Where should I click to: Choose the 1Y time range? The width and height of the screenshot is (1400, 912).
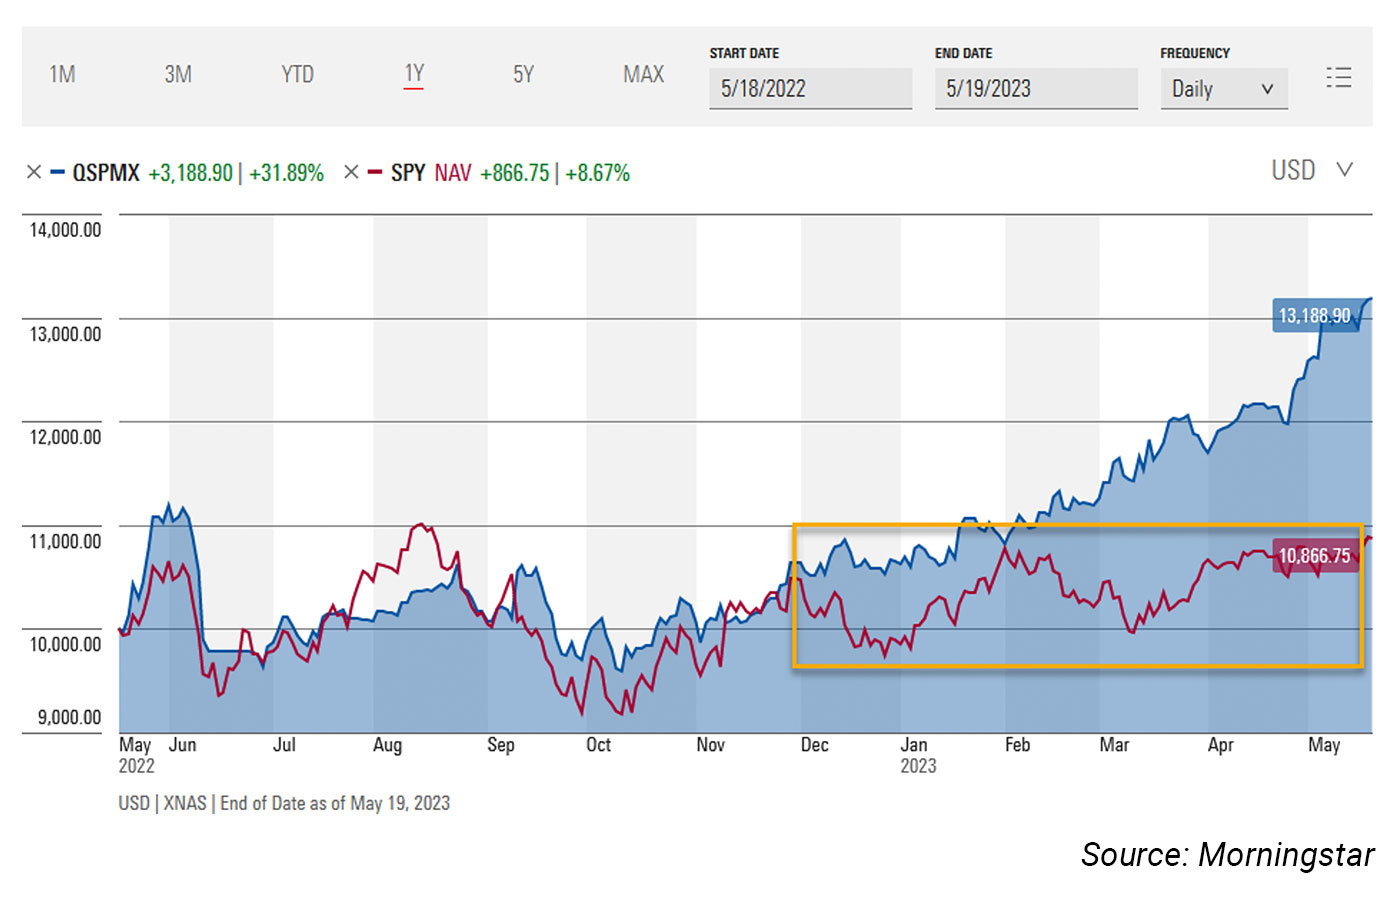(x=414, y=74)
